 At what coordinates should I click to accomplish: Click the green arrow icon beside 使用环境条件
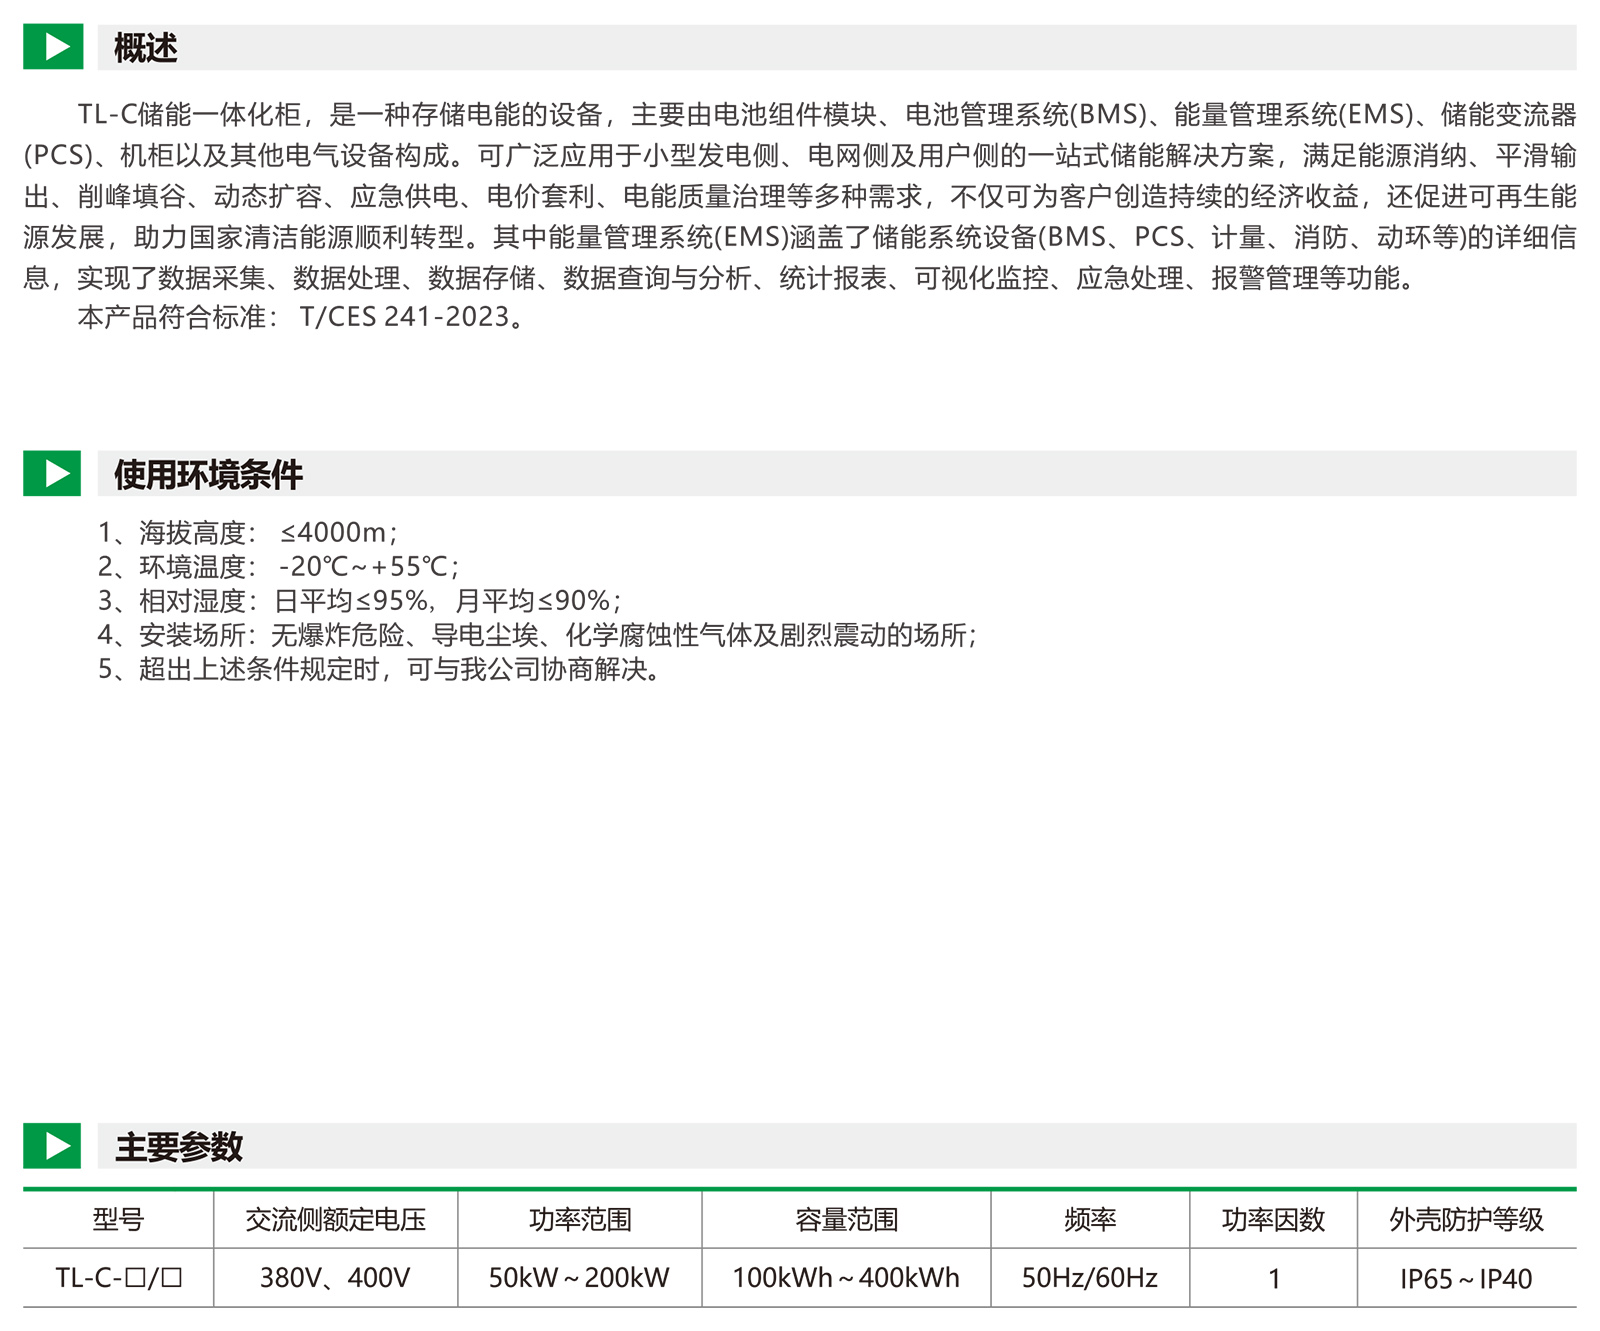[53, 474]
